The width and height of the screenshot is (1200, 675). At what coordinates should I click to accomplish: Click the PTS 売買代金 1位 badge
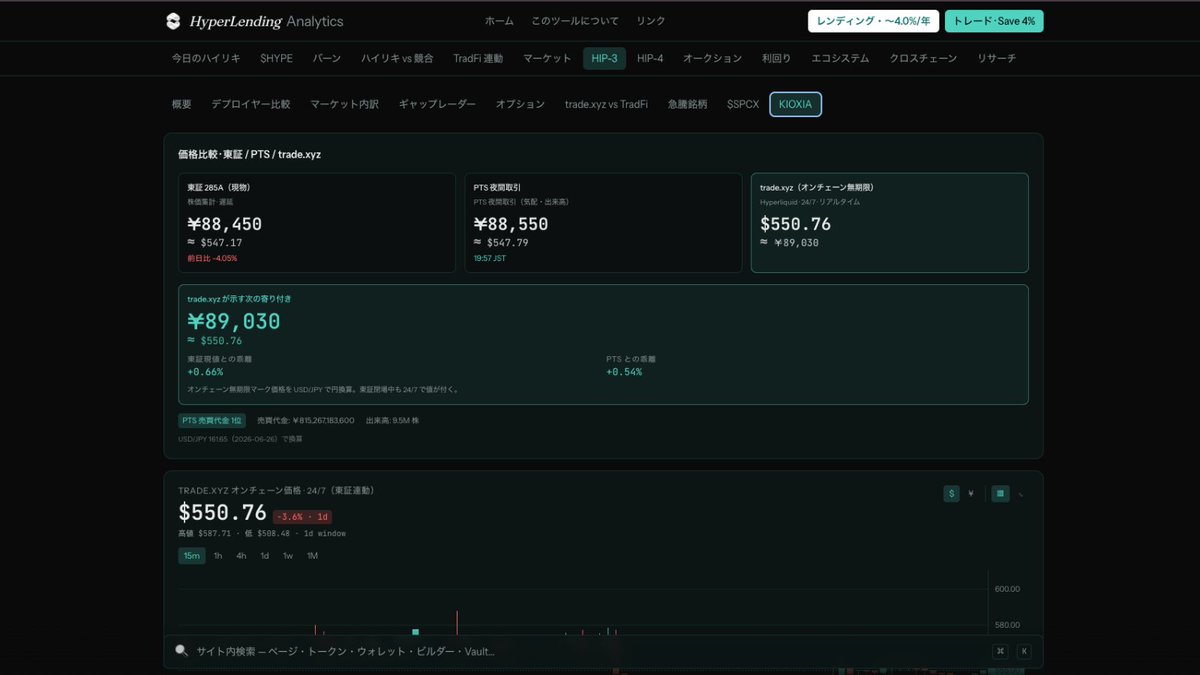click(211, 421)
